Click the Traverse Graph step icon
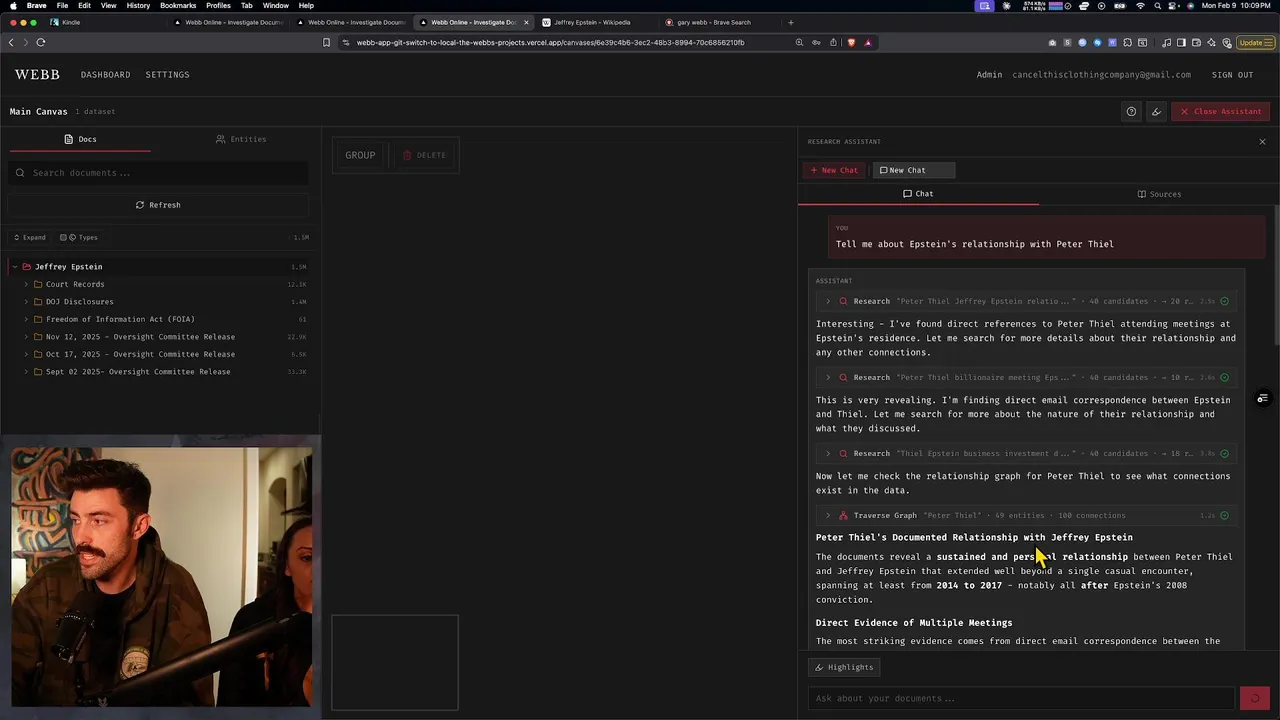1280x720 pixels. point(843,516)
